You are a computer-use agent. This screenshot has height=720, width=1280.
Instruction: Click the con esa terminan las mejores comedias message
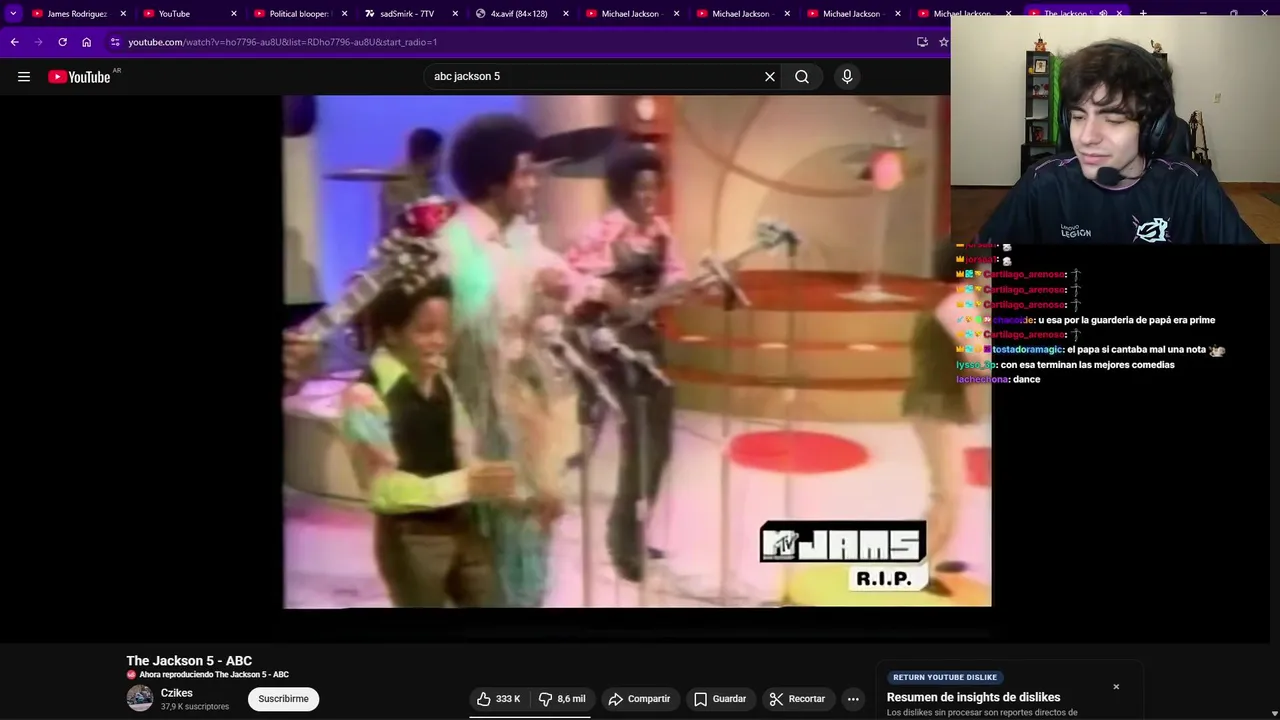[x=1086, y=365]
